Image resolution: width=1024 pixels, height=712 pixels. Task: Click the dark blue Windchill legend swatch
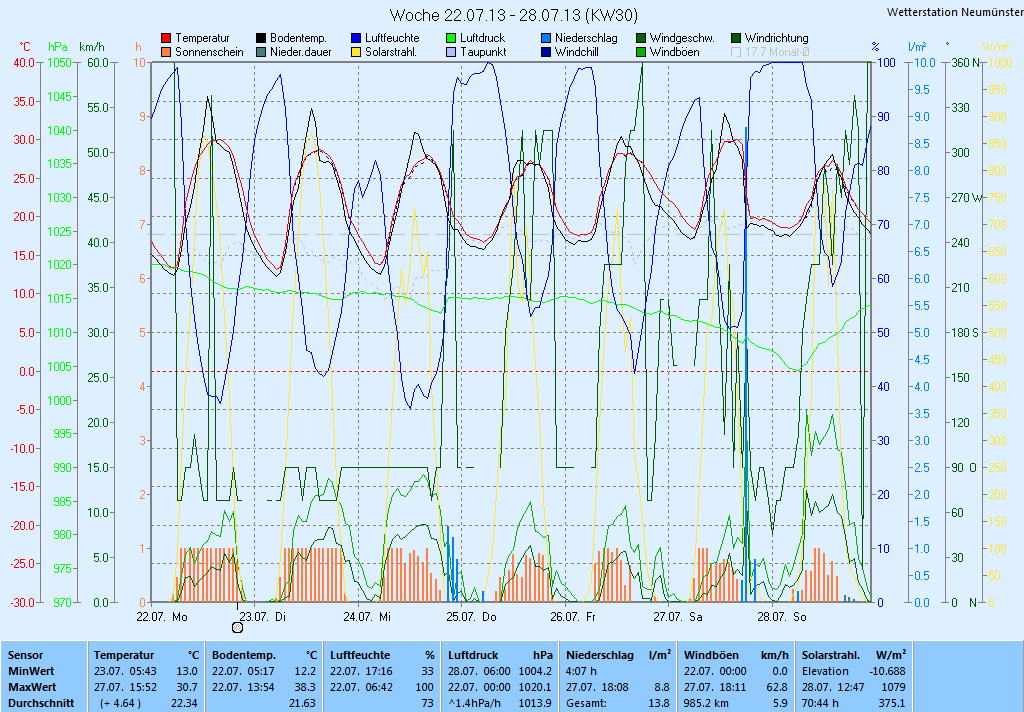coord(546,52)
